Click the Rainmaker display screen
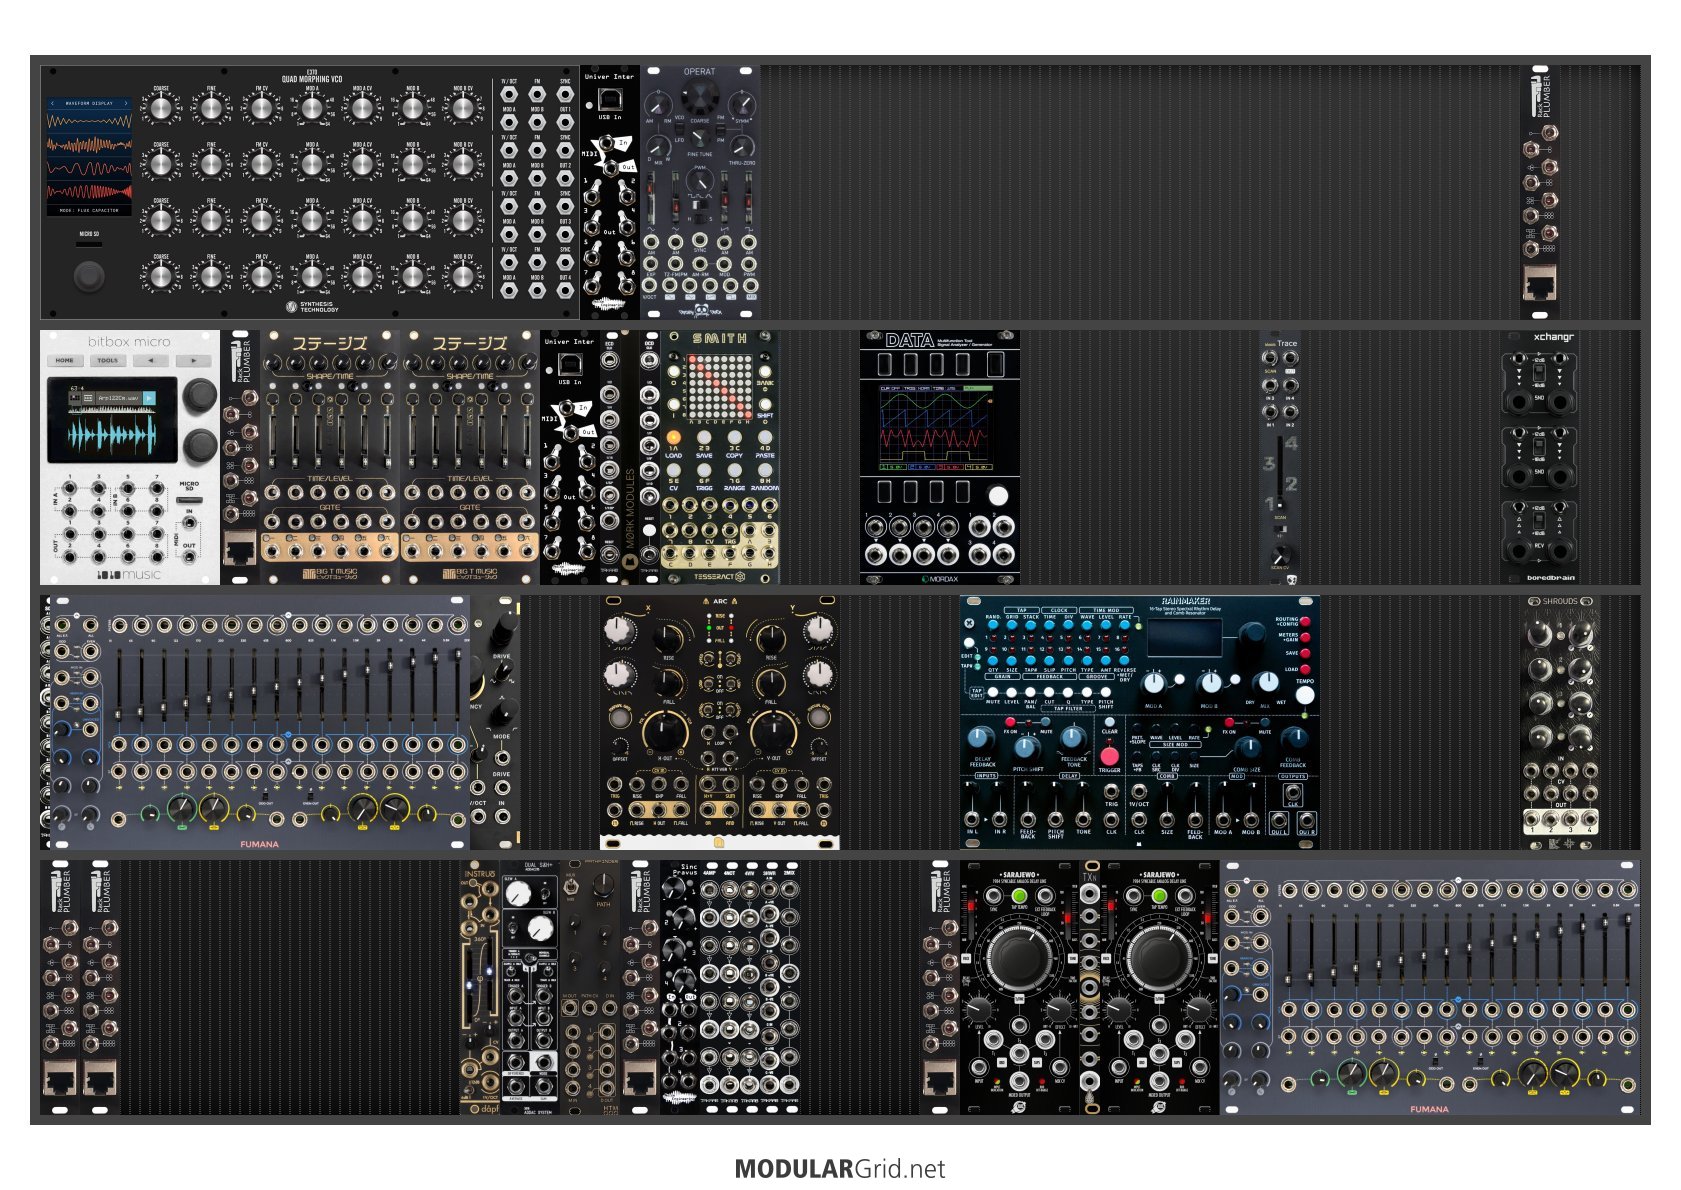Viewport: 1681px width, 1190px height. (1185, 638)
